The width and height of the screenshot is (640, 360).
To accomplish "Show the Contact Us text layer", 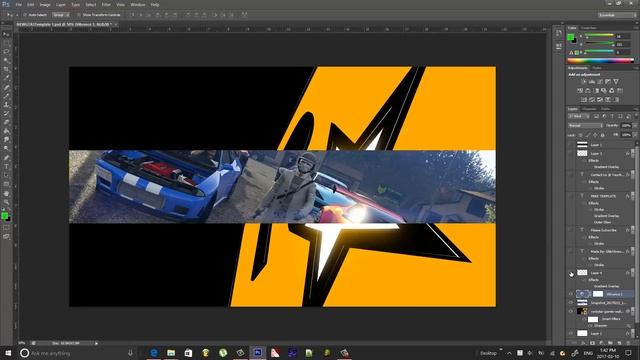I will [x=571, y=175].
